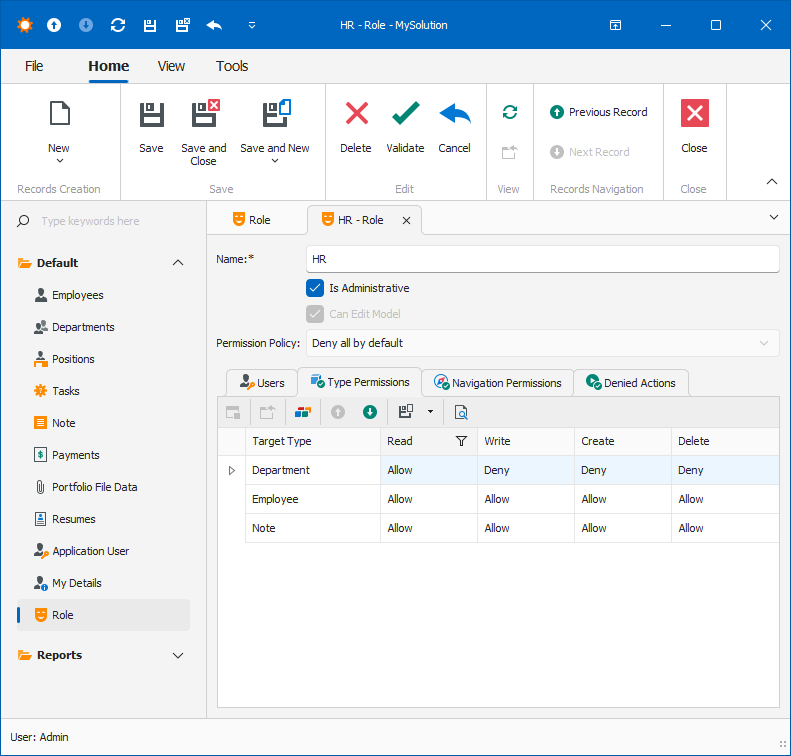Click grid toolbar gray up arrow
Viewport: 791px width, 756px height.
click(338, 413)
